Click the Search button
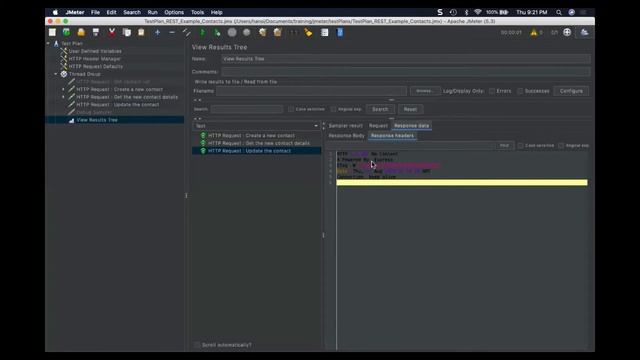 coord(380,109)
